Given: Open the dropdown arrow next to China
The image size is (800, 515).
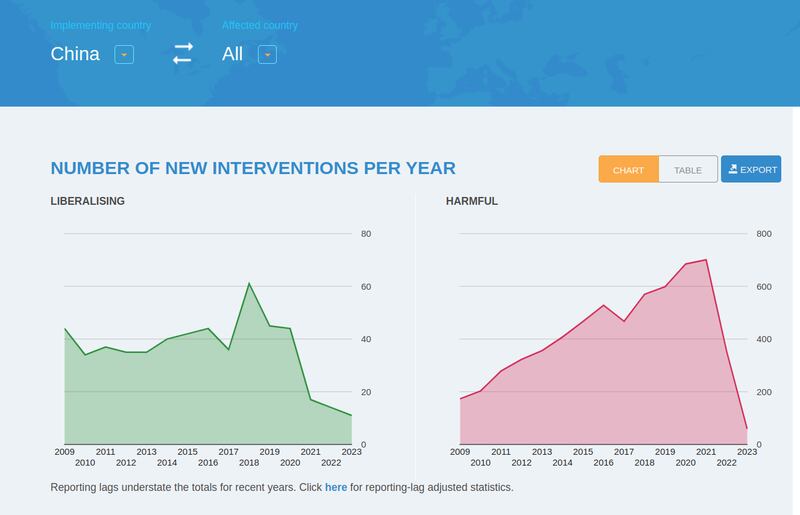Looking at the screenshot, I should pos(123,54).
